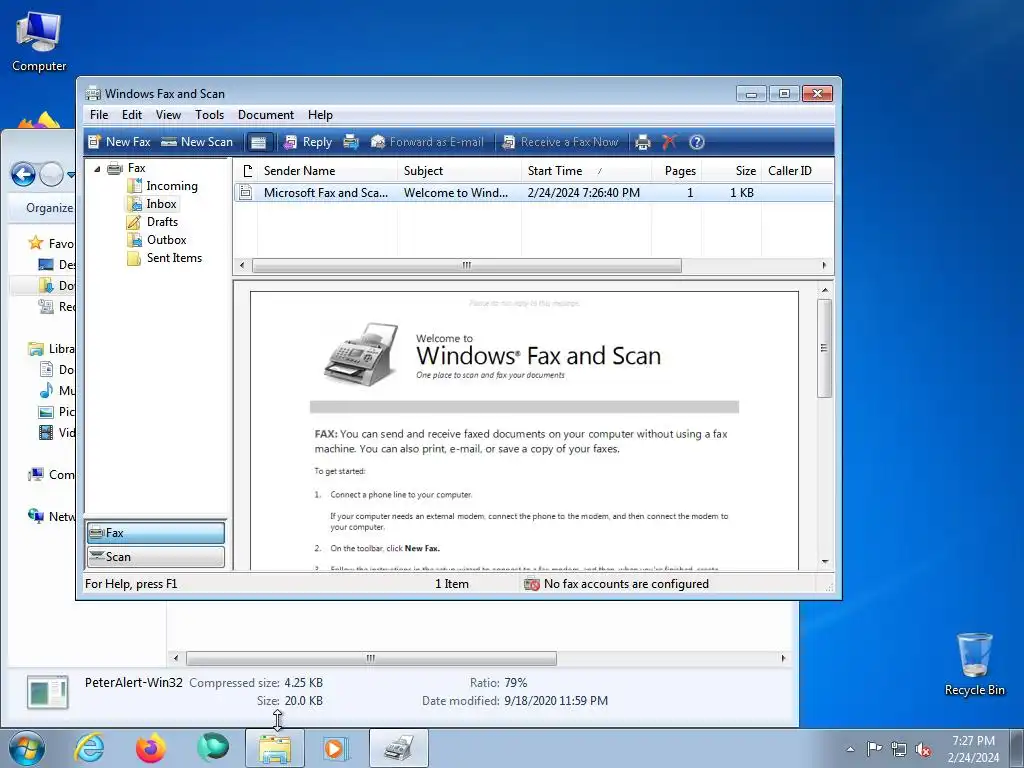Click the muted volume tray icon
Screen dimensions: 1024x768
923,750
